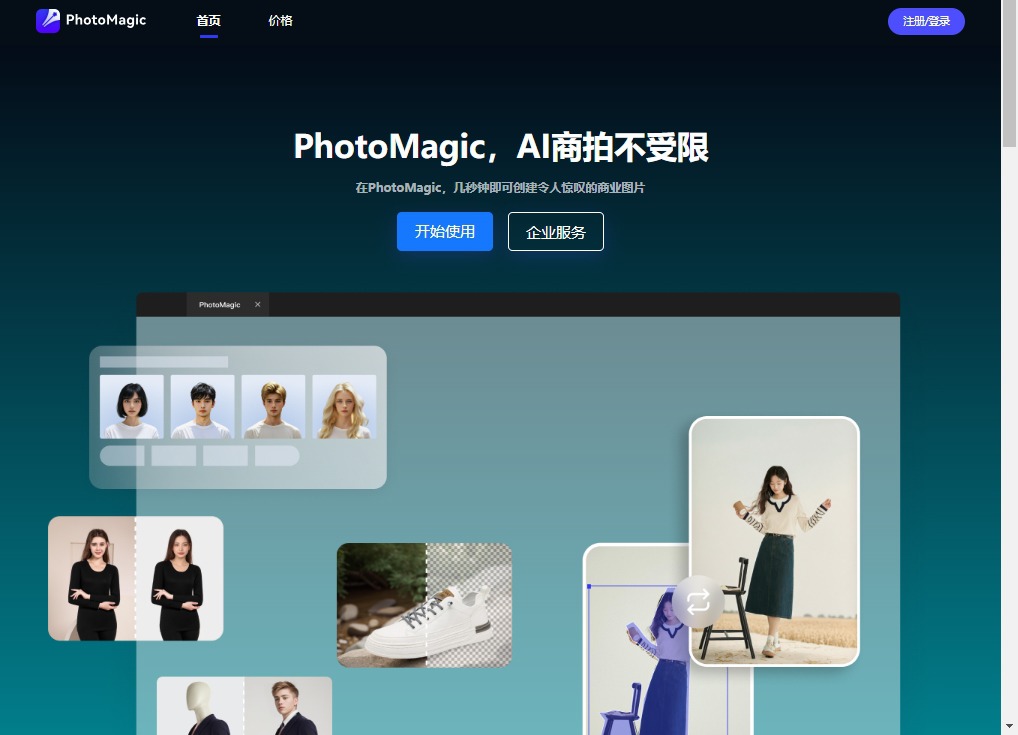Viewport: 1018px width, 735px height.
Task: Click the PhotoMagic logo icon
Action: pyautogui.click(x=48, y=21)
